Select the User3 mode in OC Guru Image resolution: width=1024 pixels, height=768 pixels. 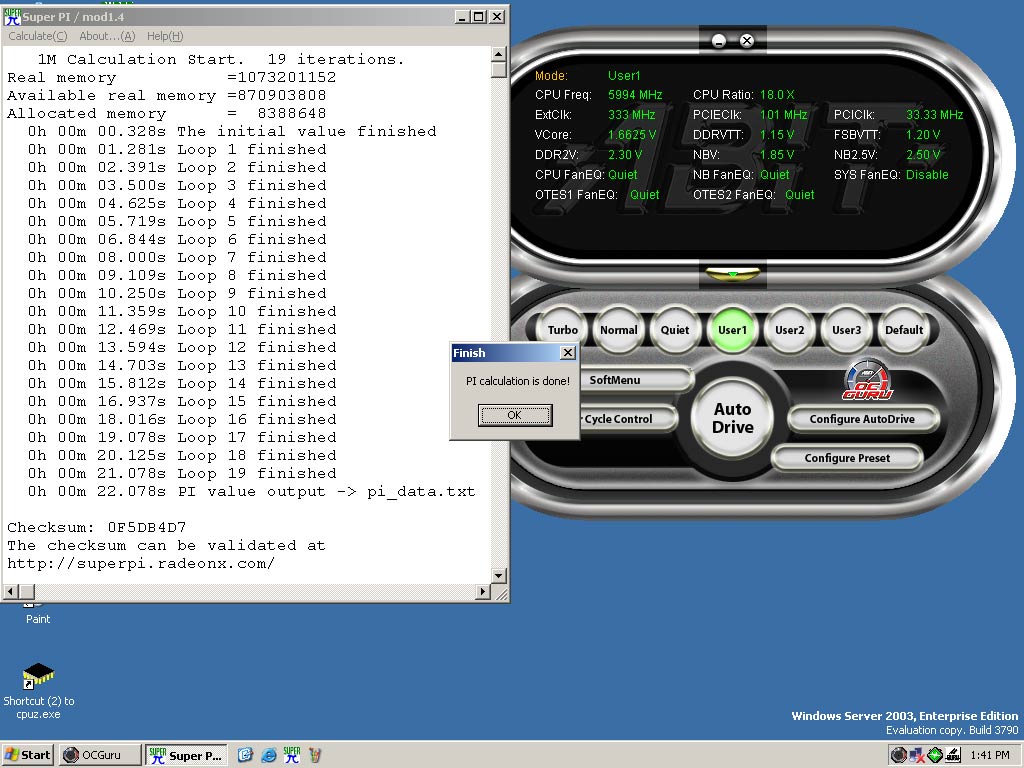846,330
